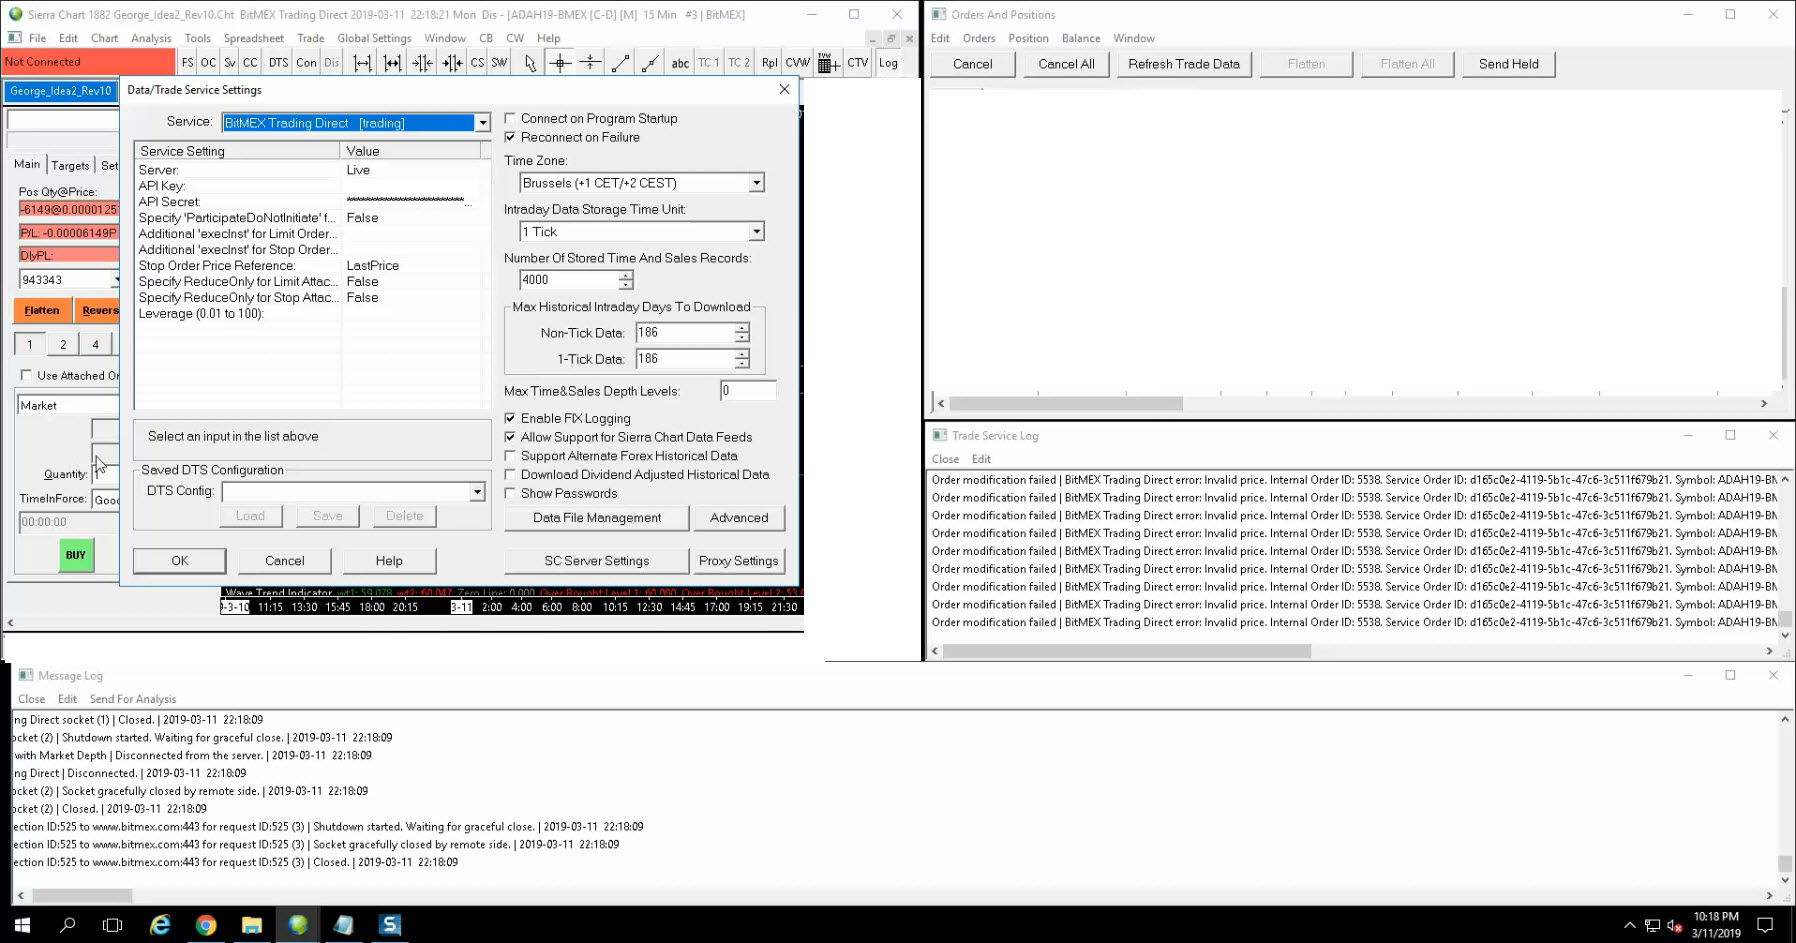Open the Log toolbar button

coord(888,62)
